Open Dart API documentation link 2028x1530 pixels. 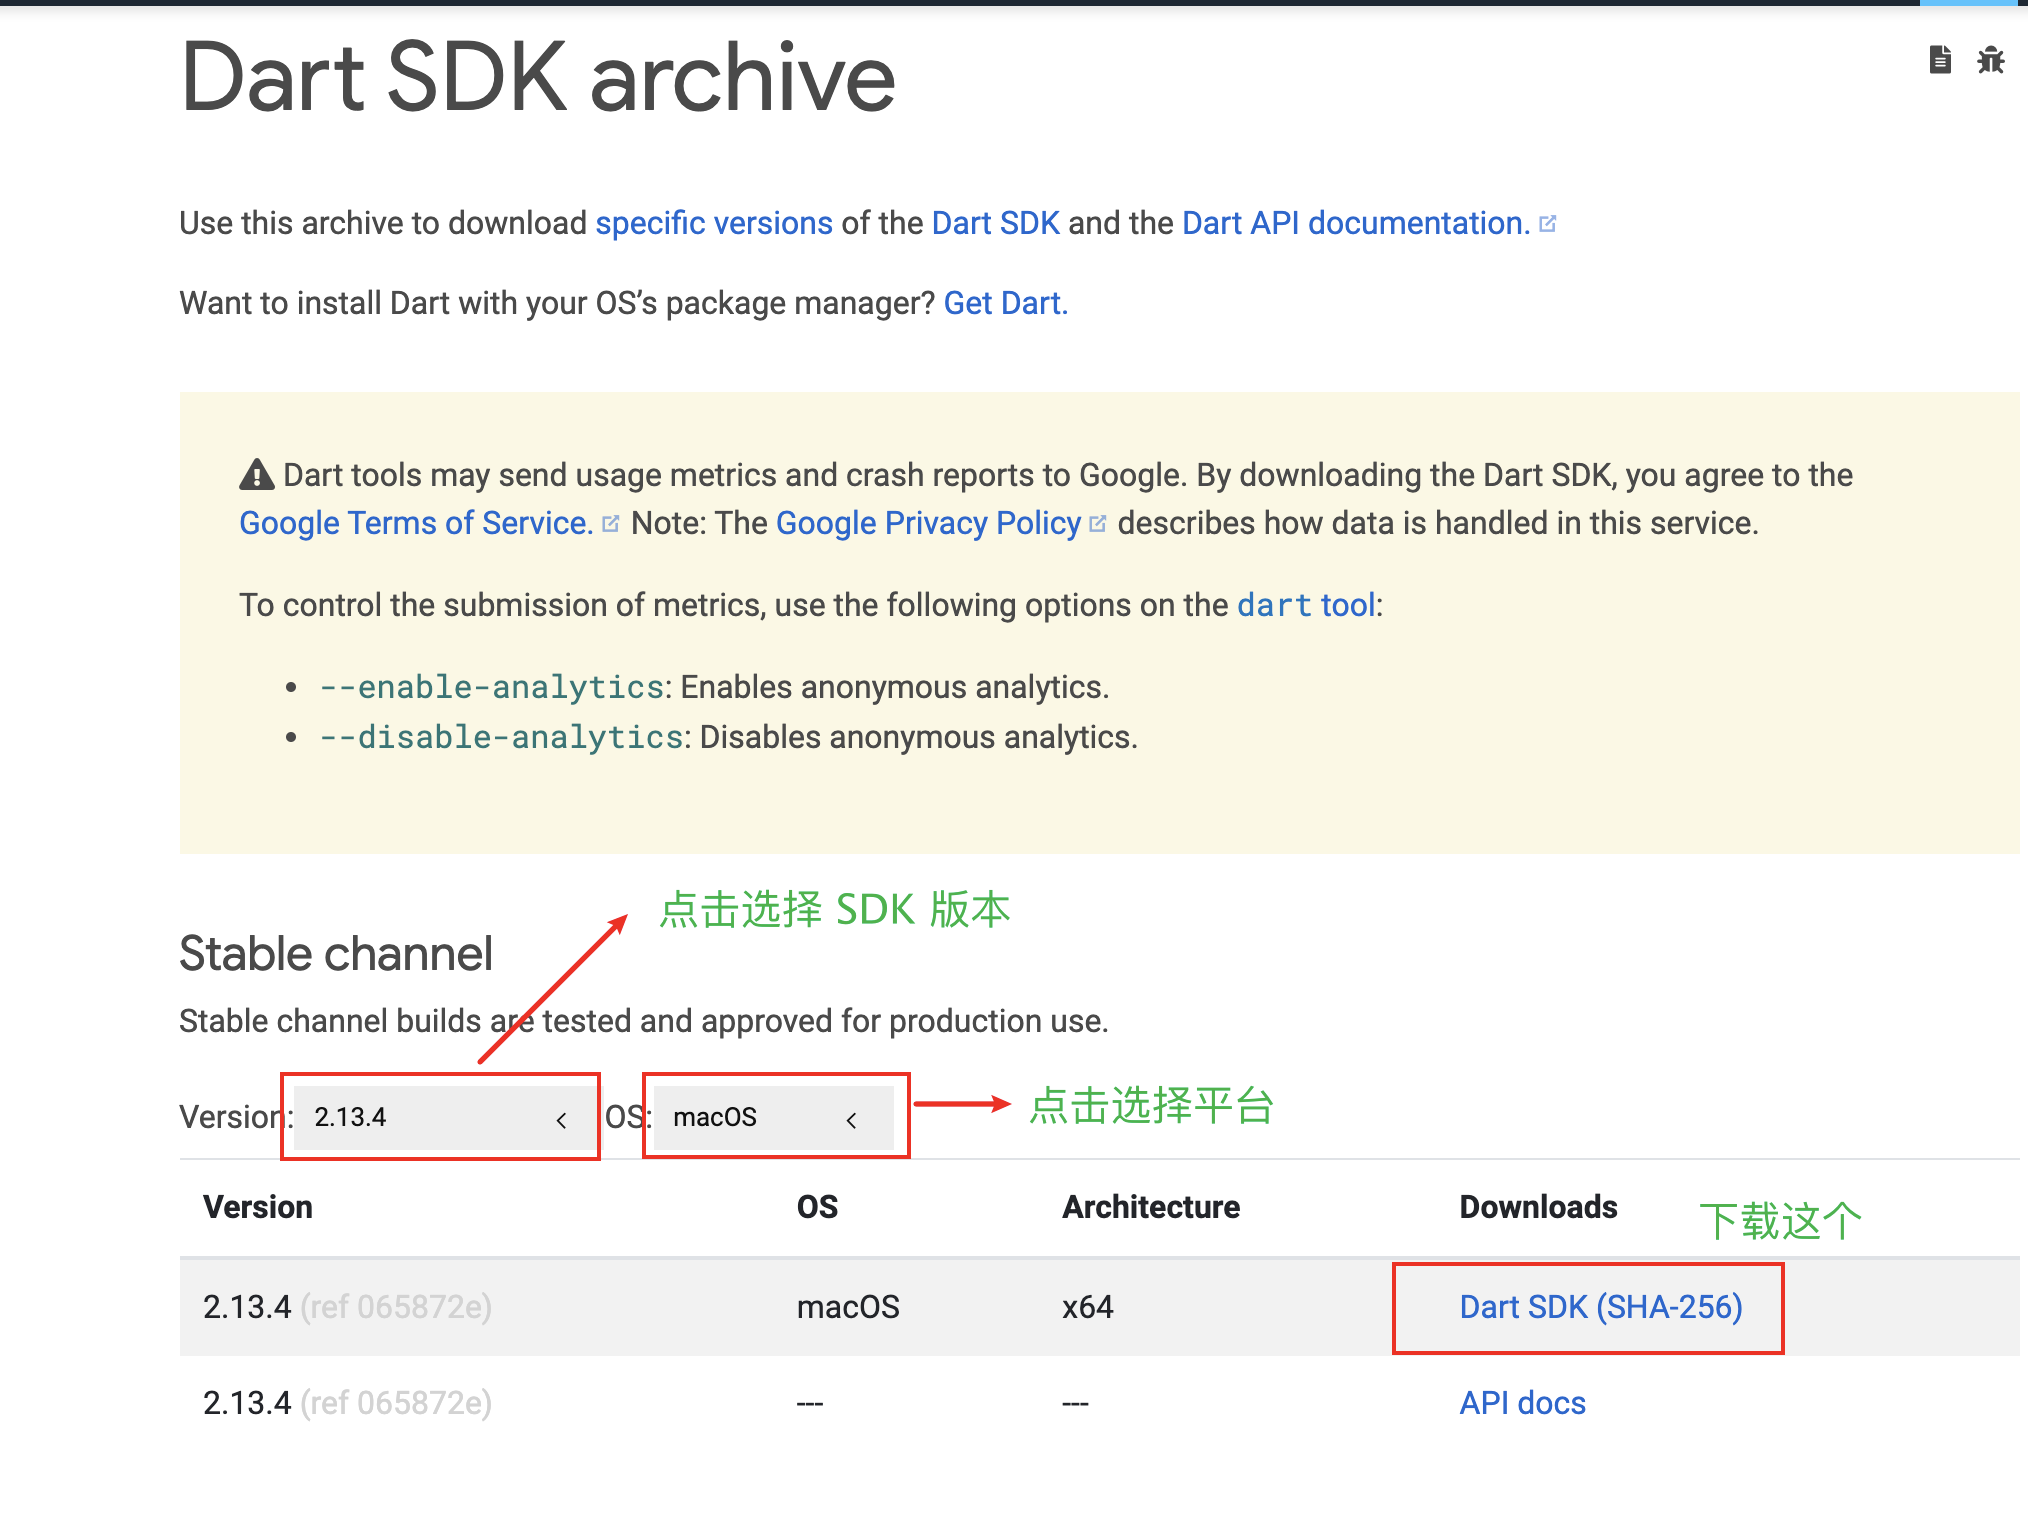pos(1355,223)
